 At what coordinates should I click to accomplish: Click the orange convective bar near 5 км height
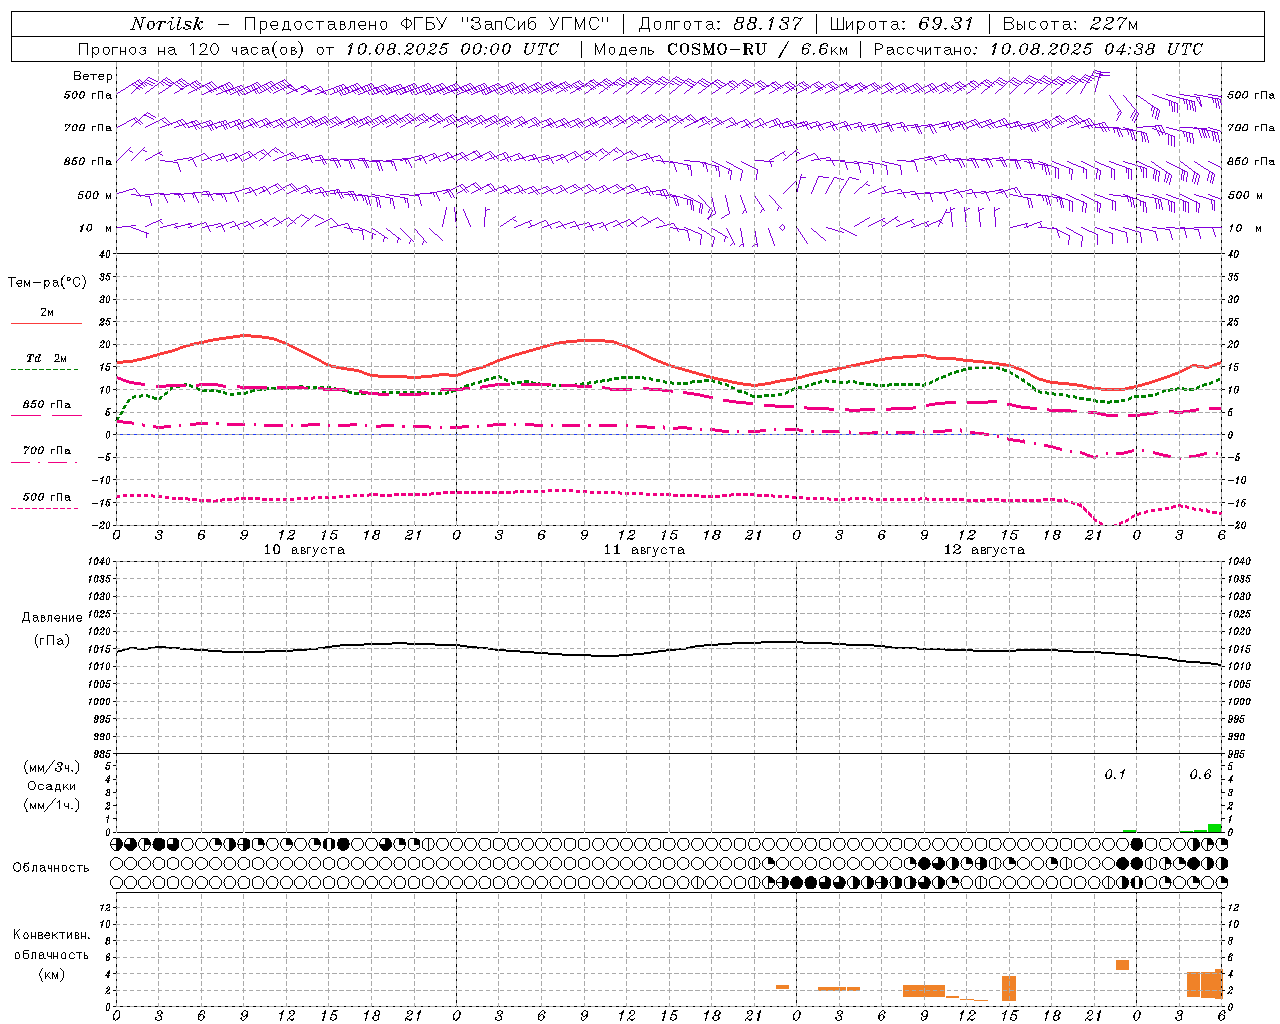[1122, 965]
